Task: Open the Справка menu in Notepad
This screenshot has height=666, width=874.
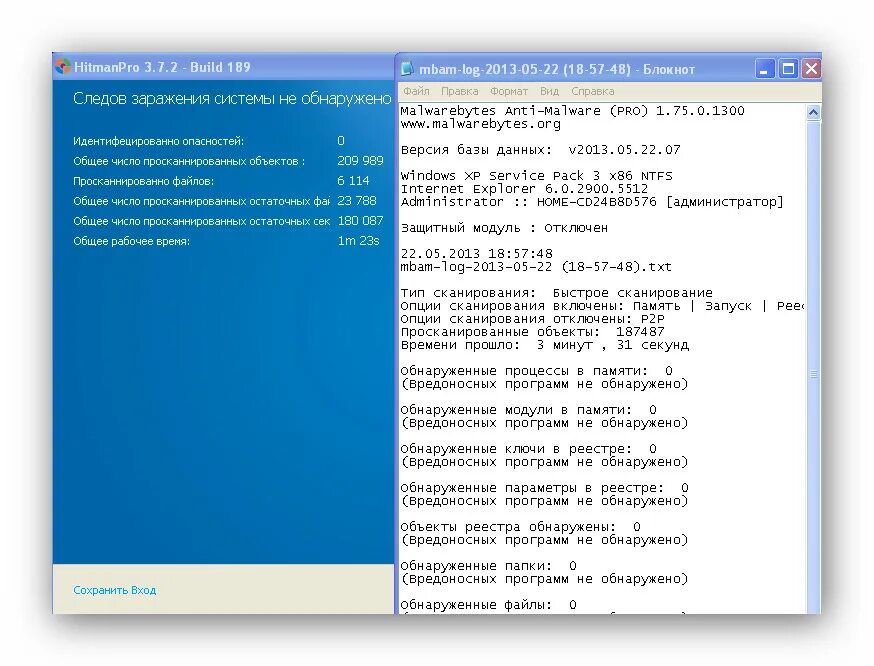Action: click(x=593, y=91)
